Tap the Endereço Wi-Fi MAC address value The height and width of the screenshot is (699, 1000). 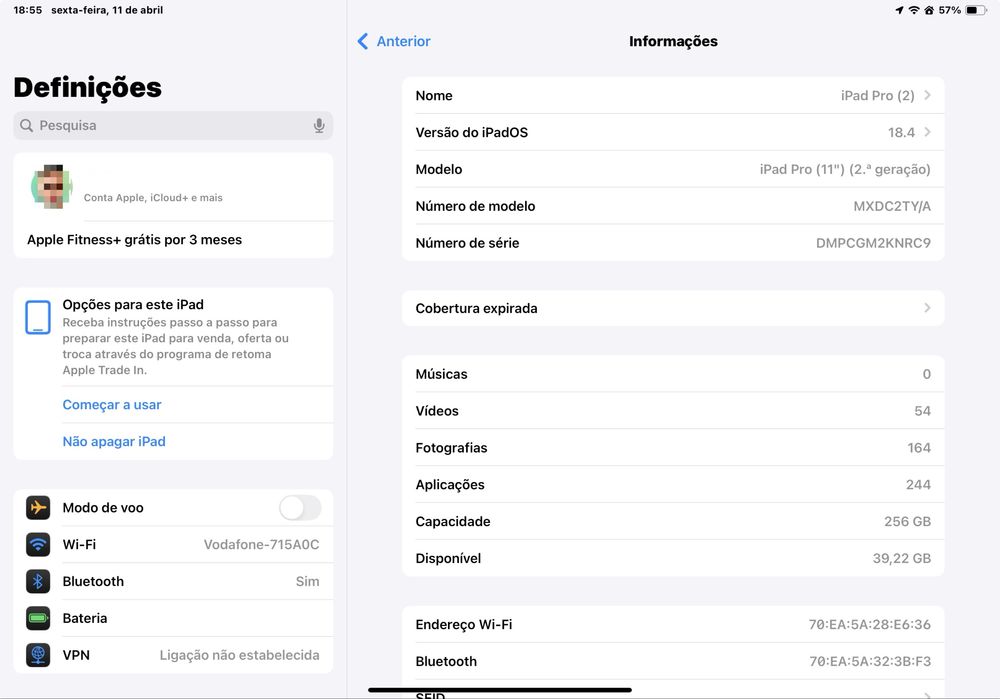[x=870, y=624]
